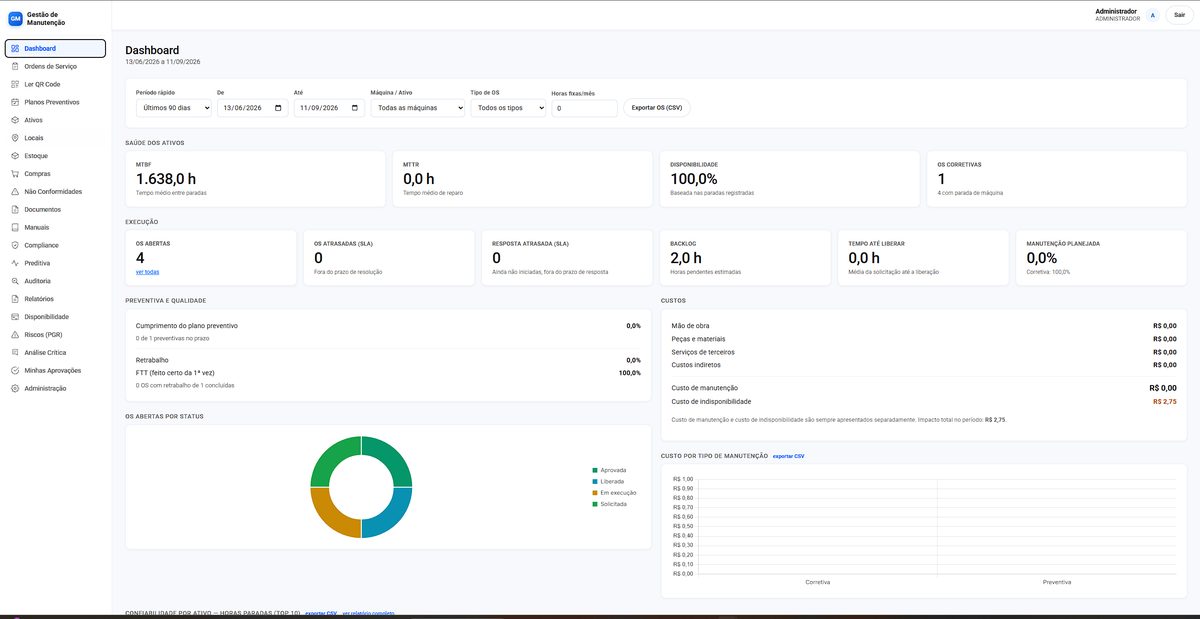Click the OS Abertas count '4'

[x=141, y=257]
